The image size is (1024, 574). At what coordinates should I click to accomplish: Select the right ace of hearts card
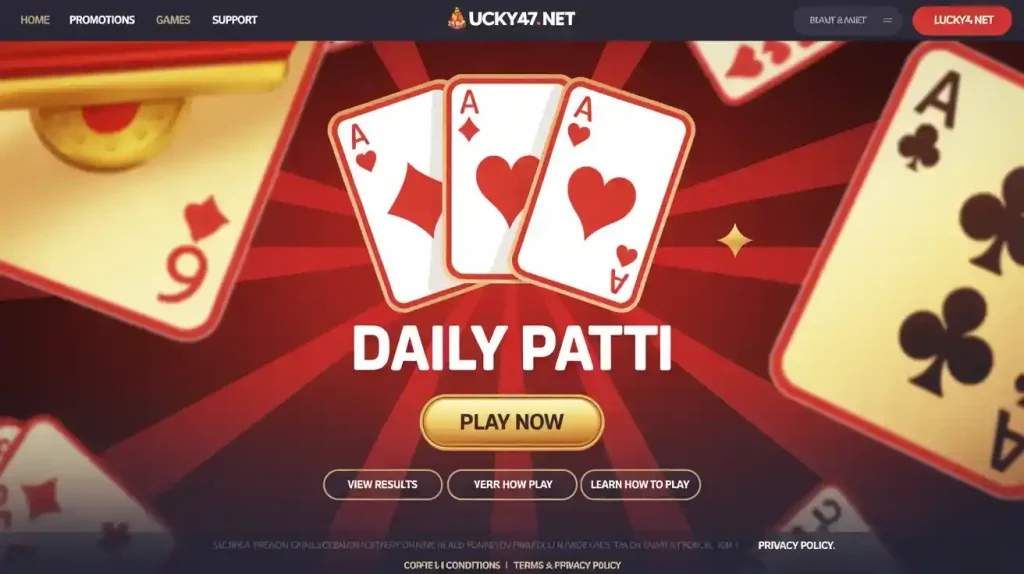(x=604, y=196)
